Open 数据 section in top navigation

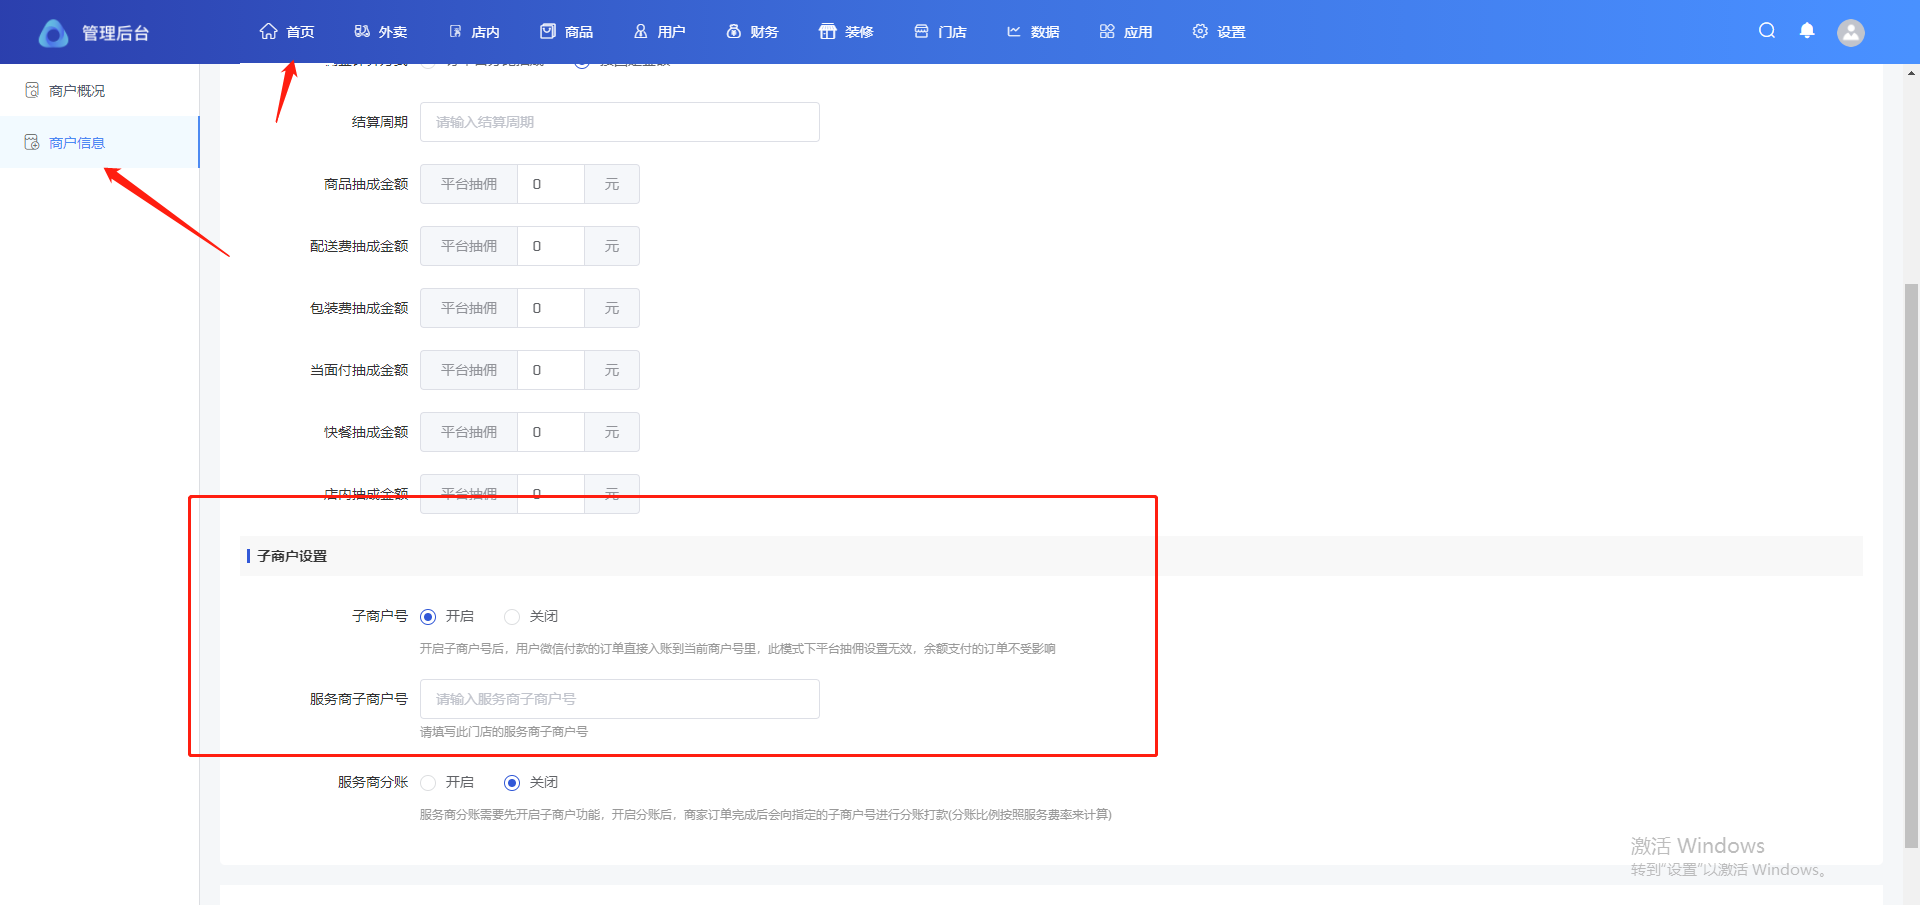tap(1033, 32)
